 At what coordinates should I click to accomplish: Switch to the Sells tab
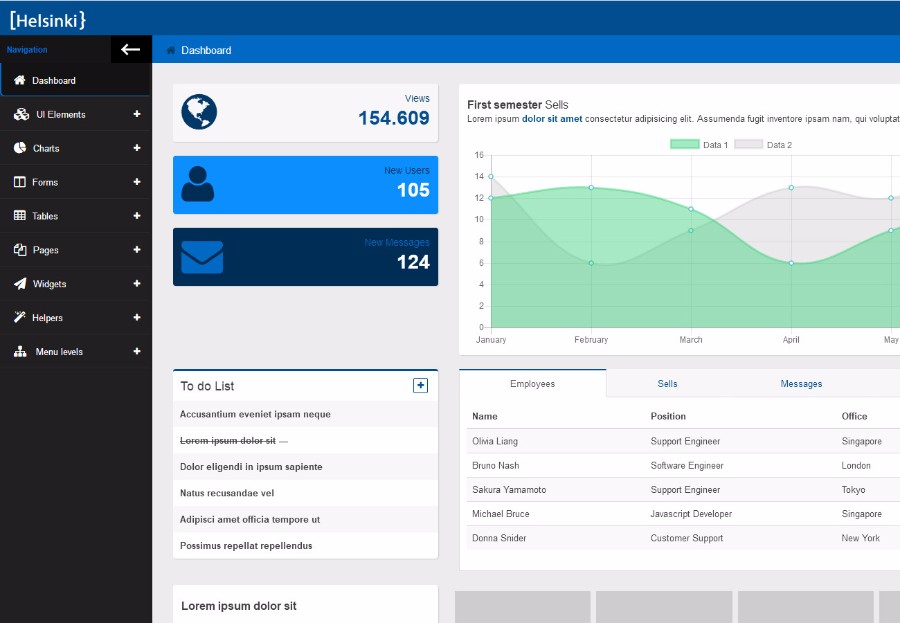[667, 383]
